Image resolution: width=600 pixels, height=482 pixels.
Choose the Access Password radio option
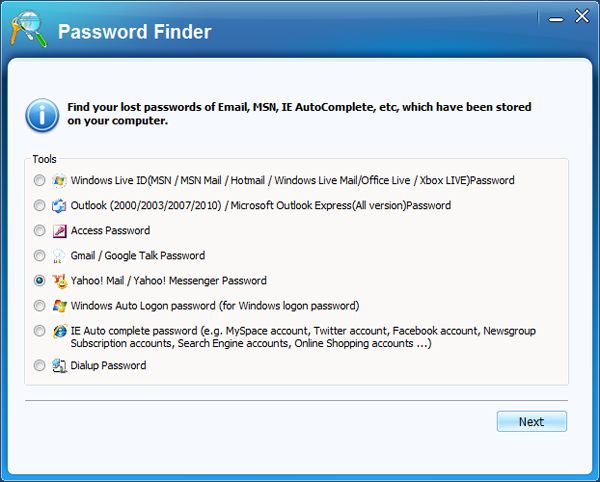point(39,230)
